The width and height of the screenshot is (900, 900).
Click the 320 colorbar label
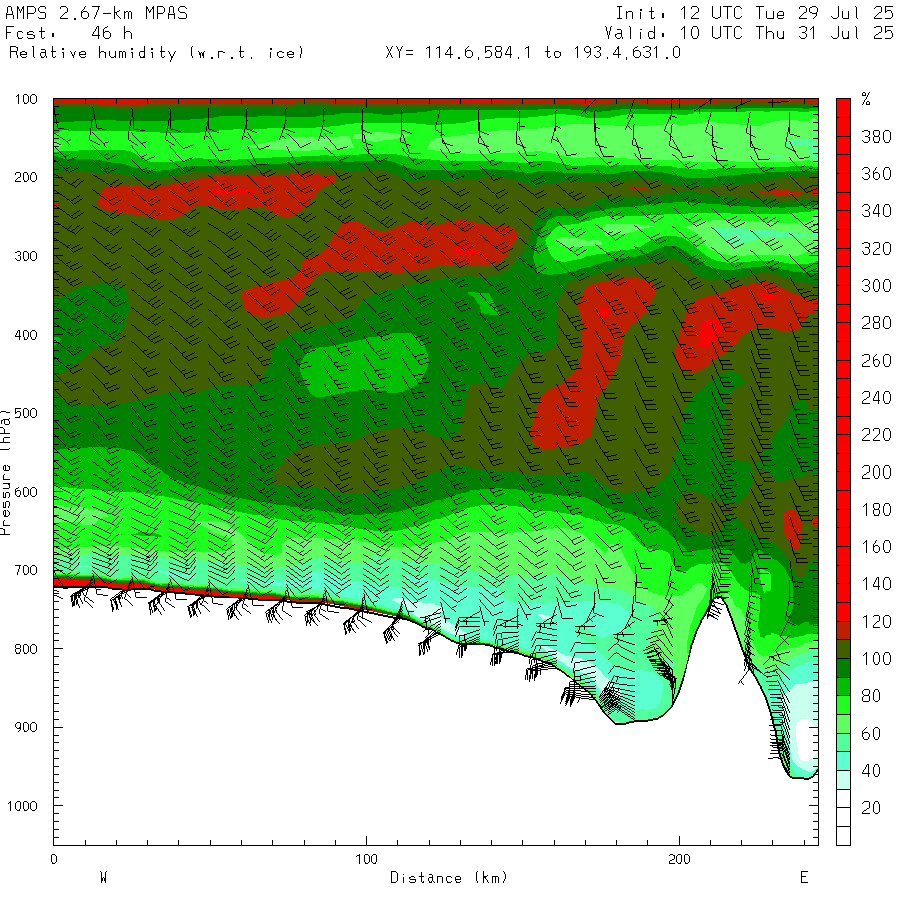tap(876, 249)
